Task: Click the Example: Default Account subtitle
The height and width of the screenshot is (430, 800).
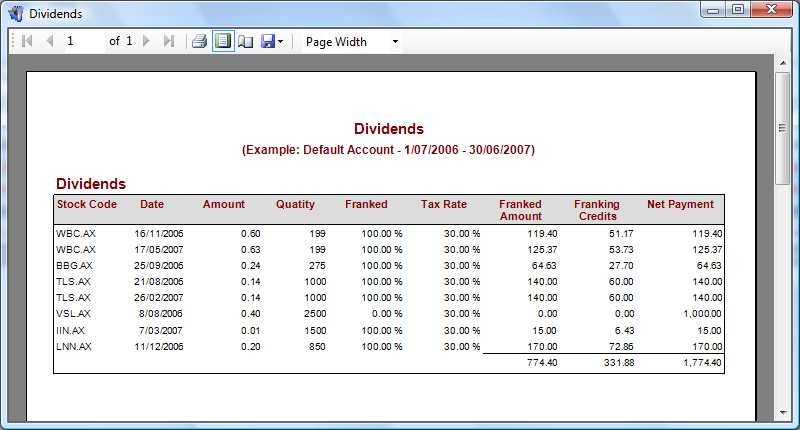Action: click(x=388, y=150)
